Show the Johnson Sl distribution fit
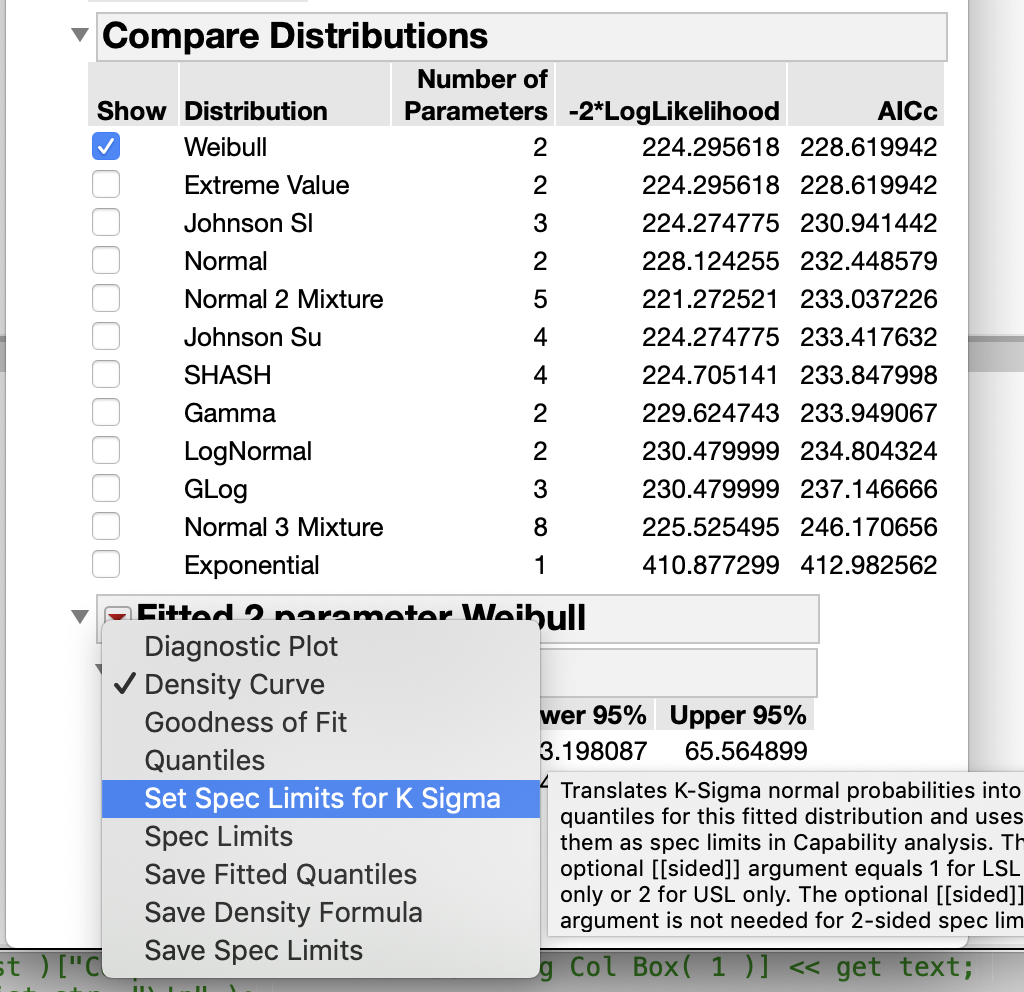This screenshot has width=1024, height=992. coord(106,223)
